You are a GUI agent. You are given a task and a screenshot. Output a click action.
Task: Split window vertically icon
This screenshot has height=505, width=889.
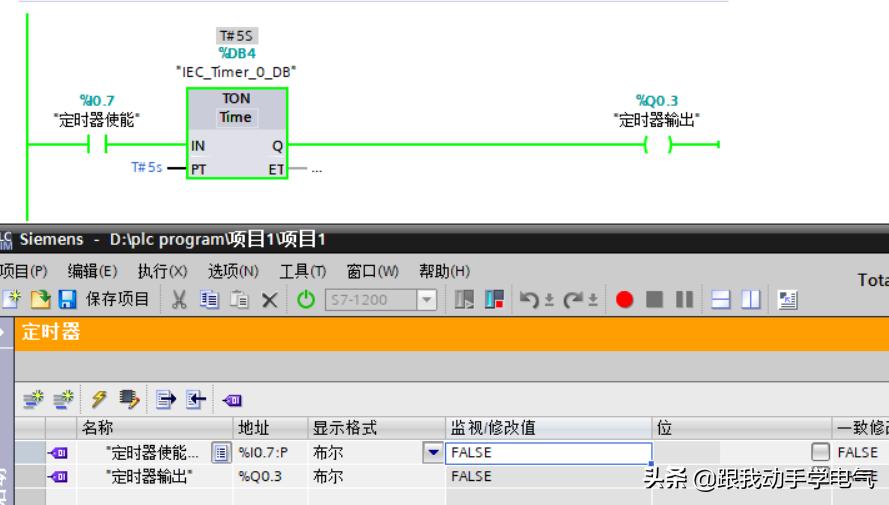[751, 299]
